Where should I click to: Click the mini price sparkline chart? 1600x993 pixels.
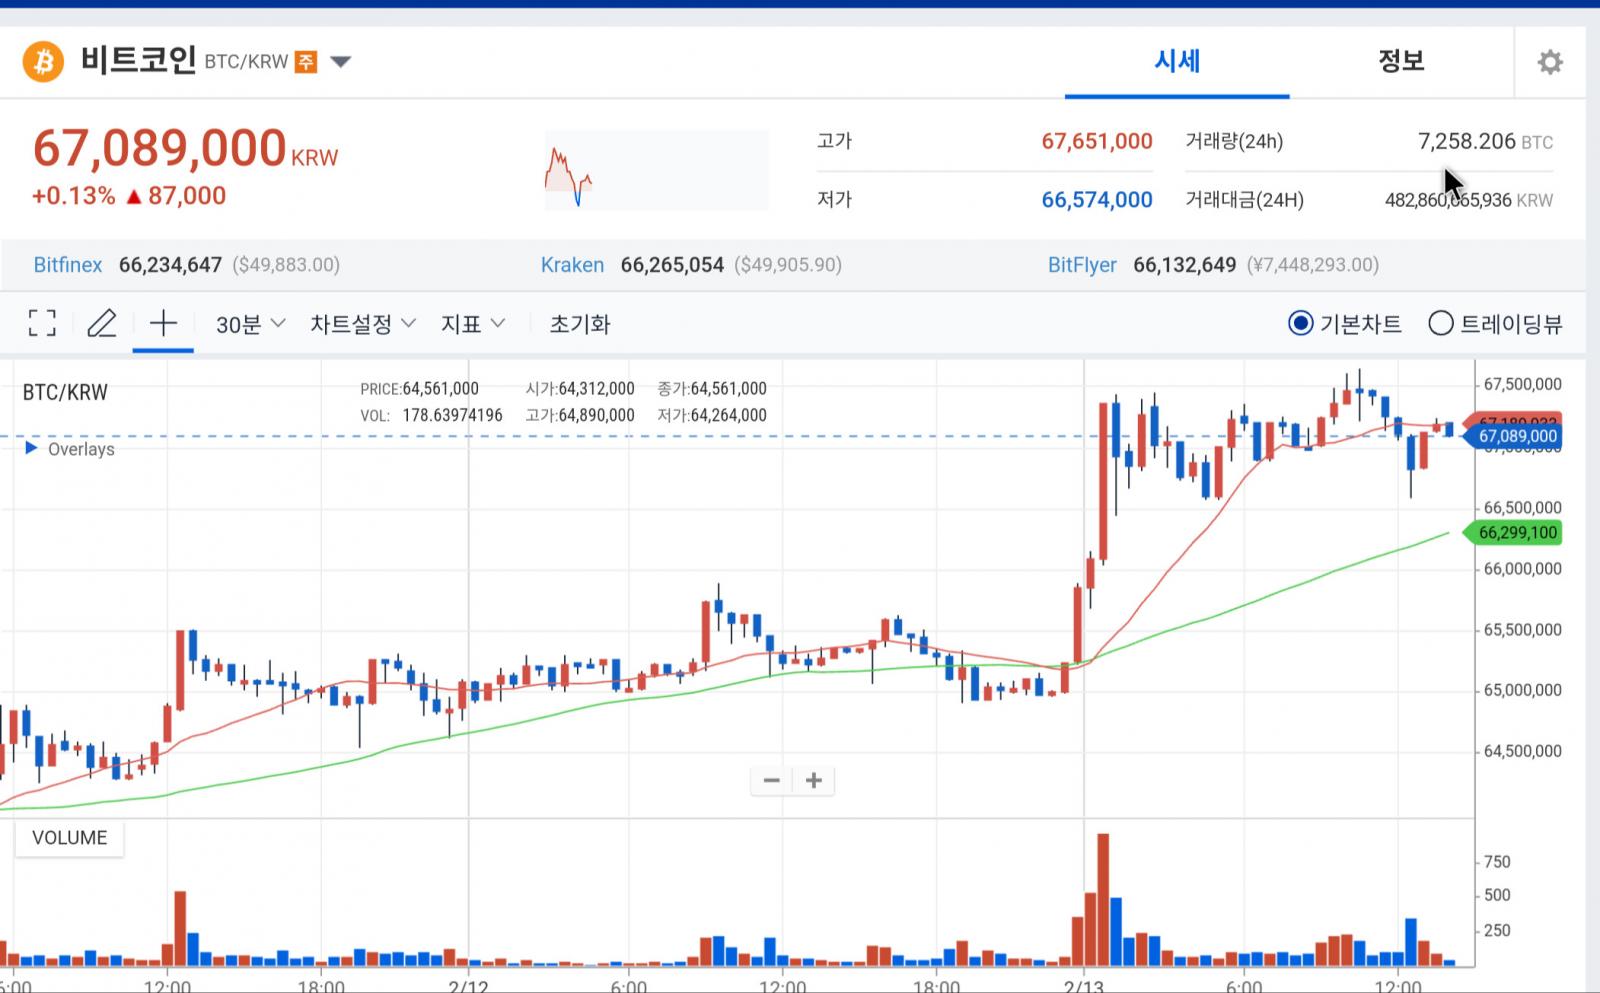point(656,171)
